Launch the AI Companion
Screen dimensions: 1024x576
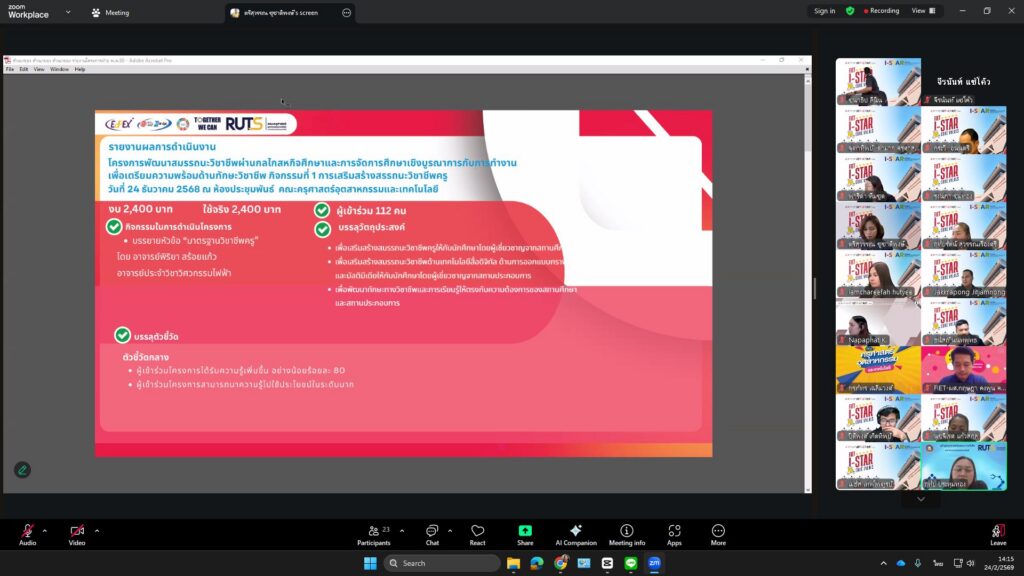point(575,533)
